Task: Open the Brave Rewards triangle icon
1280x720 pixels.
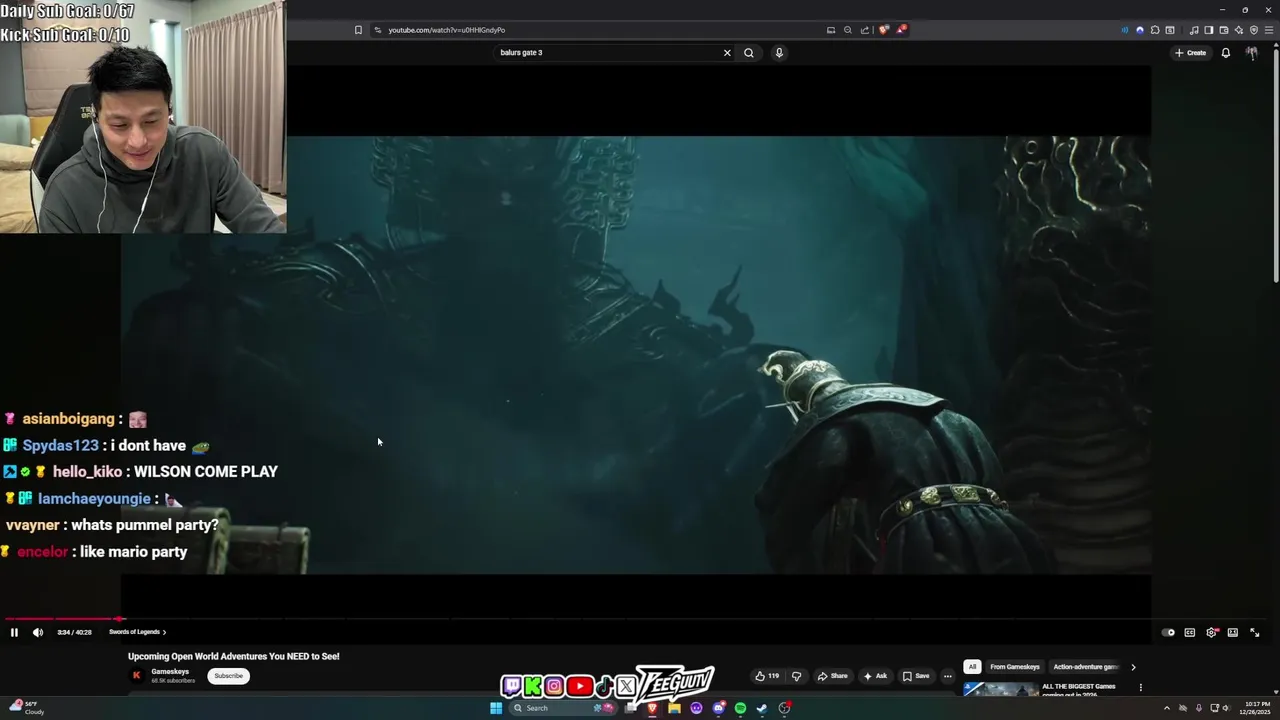Action: 901,30
